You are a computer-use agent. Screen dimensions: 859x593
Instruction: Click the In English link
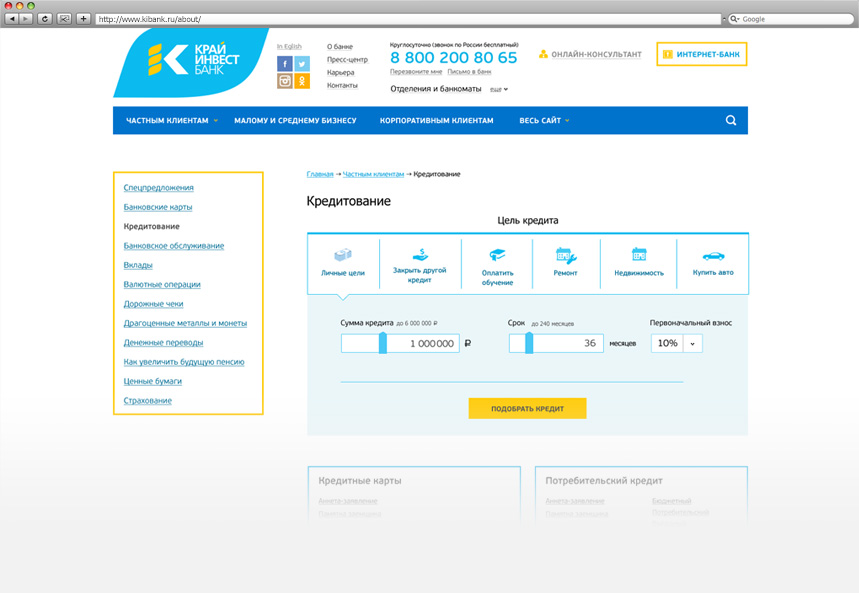(289, 47)
